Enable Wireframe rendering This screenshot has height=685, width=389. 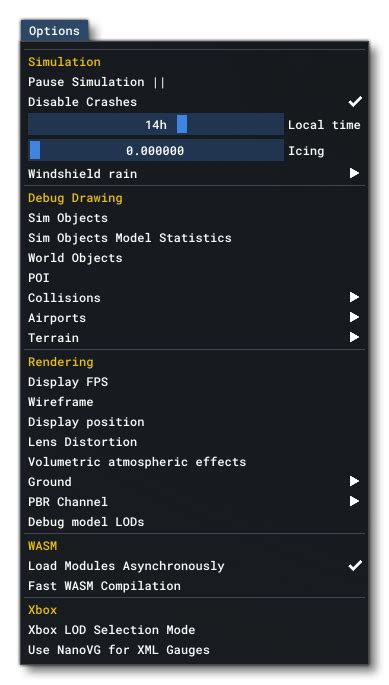coord(194,402)
